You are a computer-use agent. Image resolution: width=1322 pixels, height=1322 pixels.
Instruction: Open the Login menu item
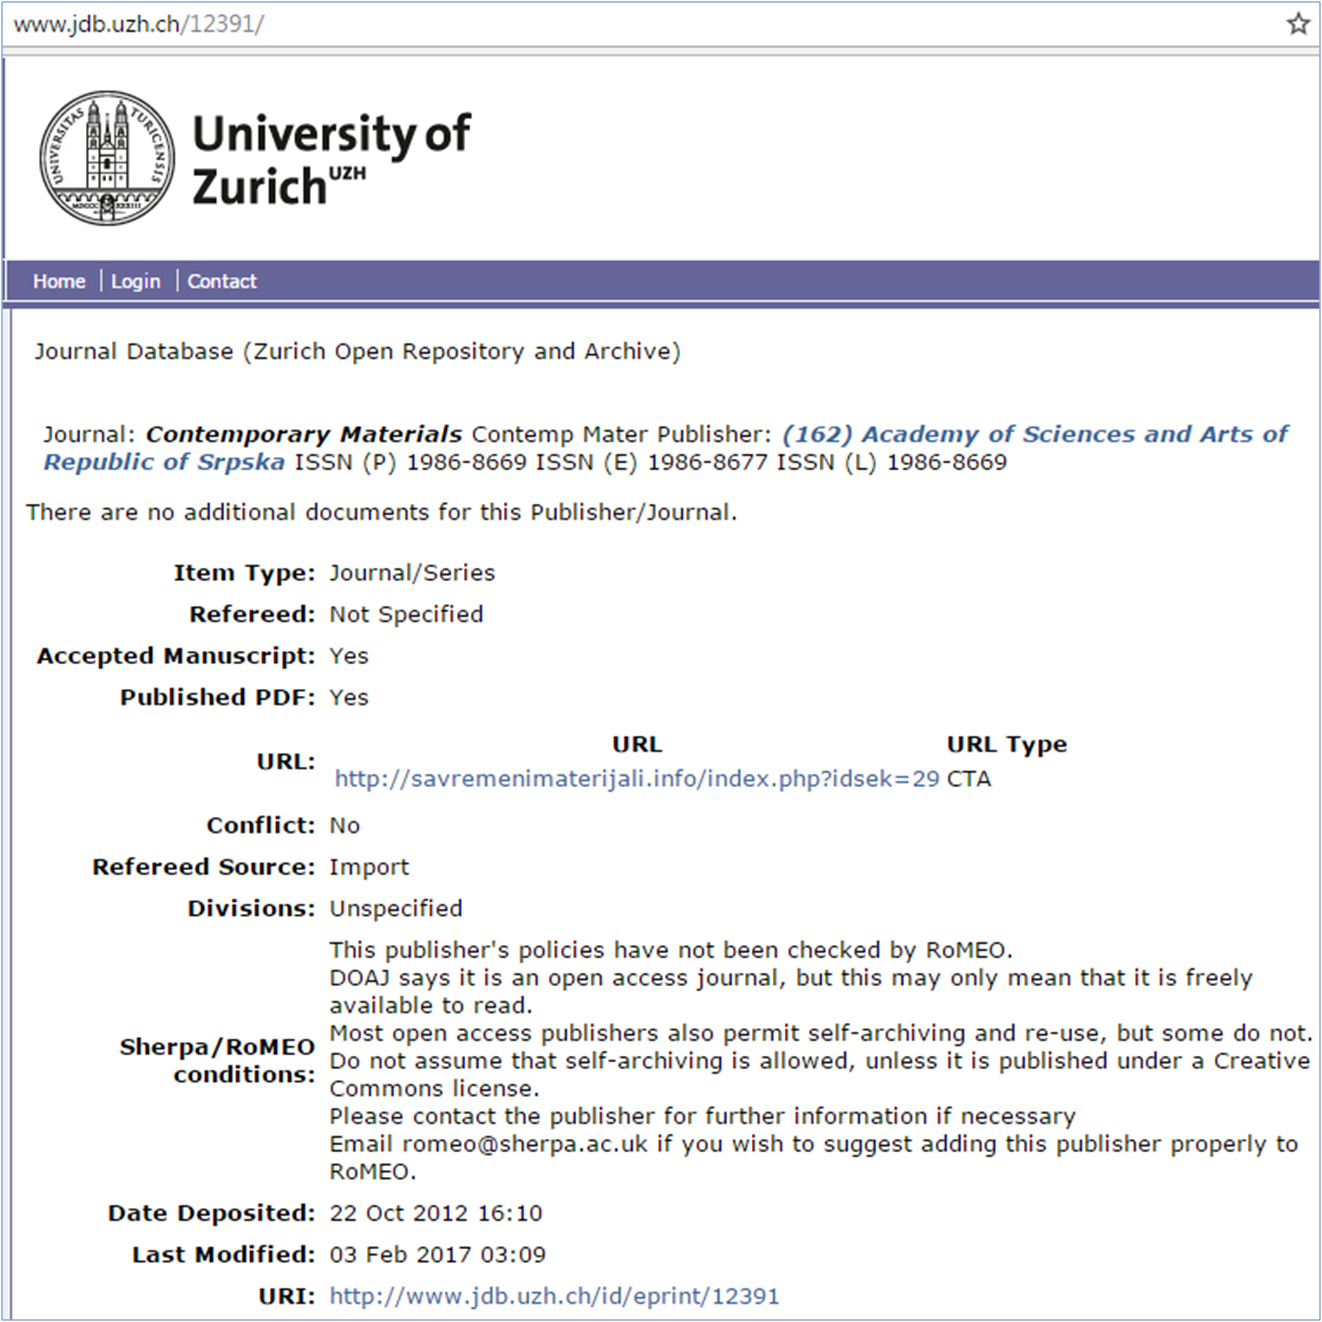(x=135, y=281)
